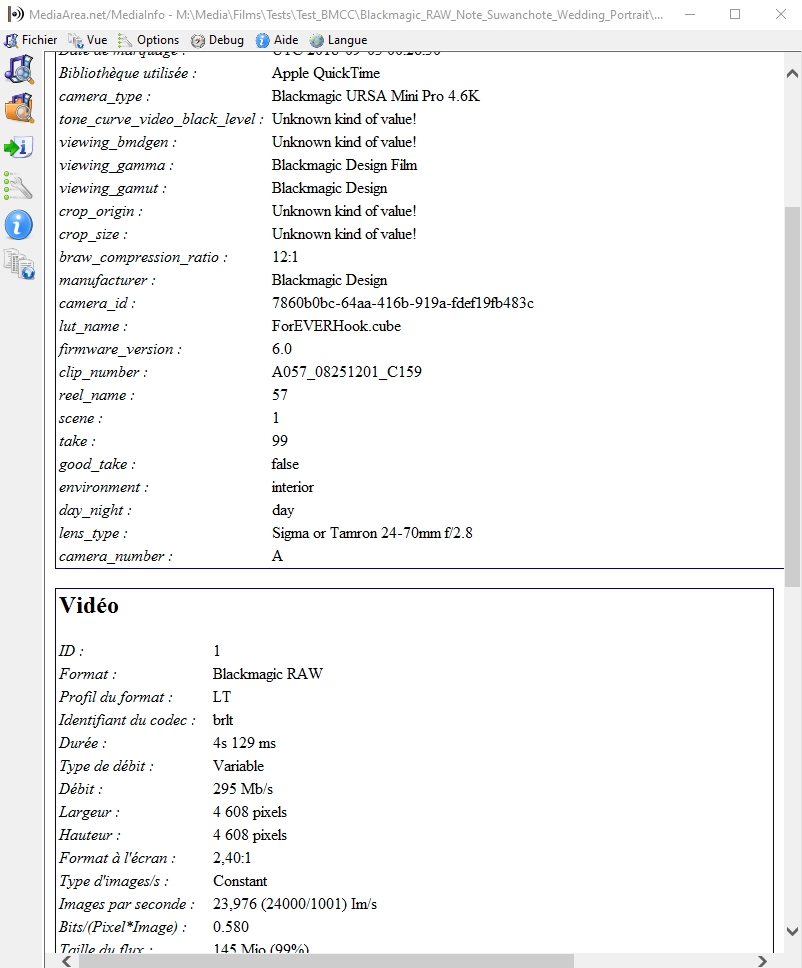Click clip number A057_08251201_C159
Viewport: 802px width, 968px height.
click(347, 372)
